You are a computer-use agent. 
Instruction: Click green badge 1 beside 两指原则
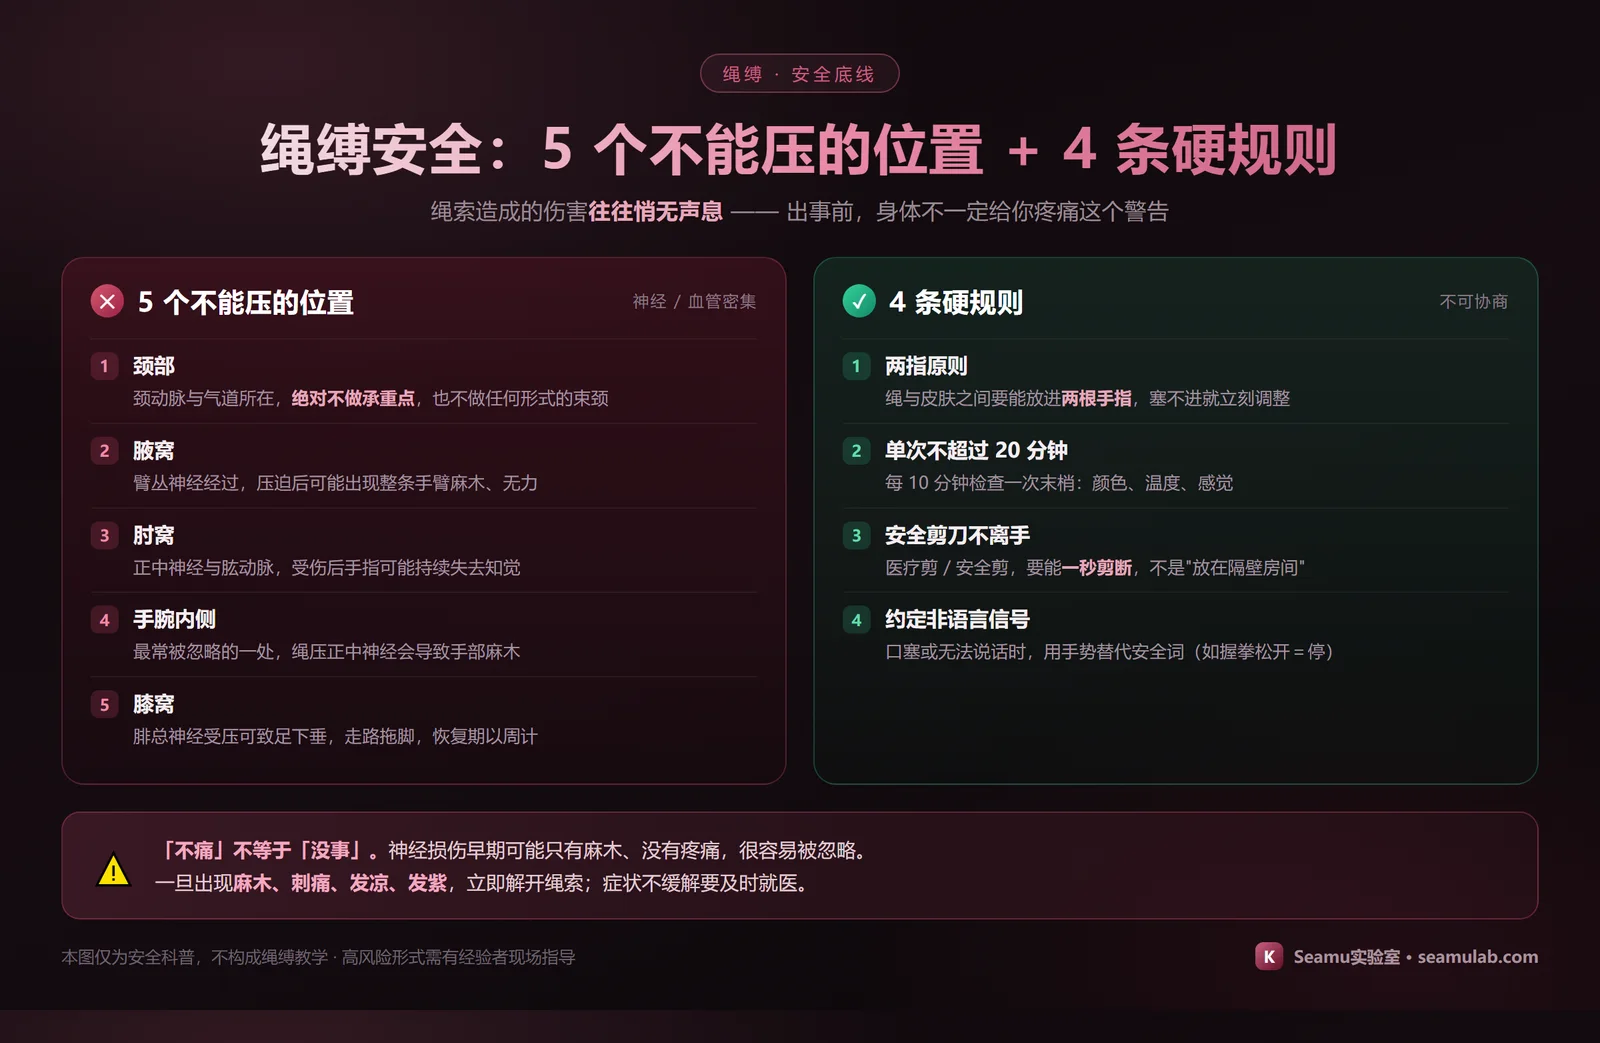(x=856, y=366)
